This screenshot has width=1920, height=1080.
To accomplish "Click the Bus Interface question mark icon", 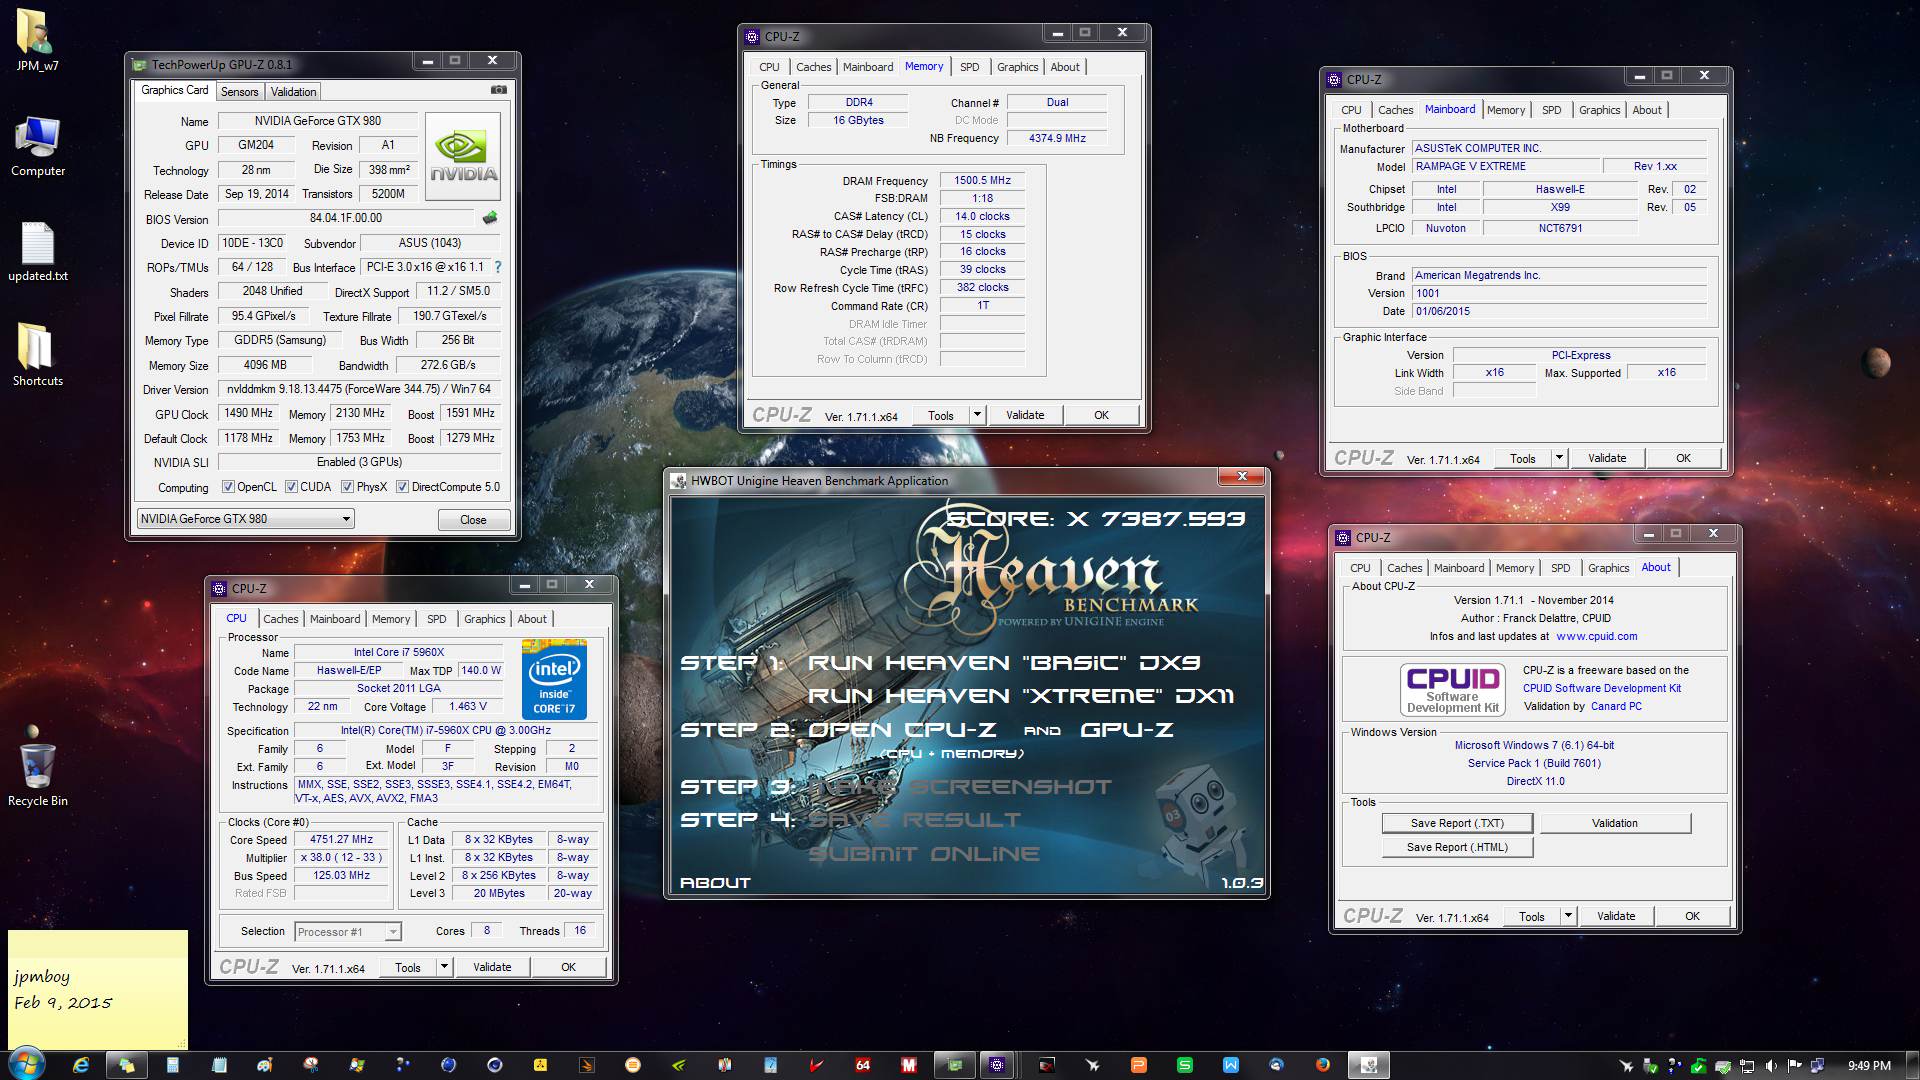I will tap(497, 267).
